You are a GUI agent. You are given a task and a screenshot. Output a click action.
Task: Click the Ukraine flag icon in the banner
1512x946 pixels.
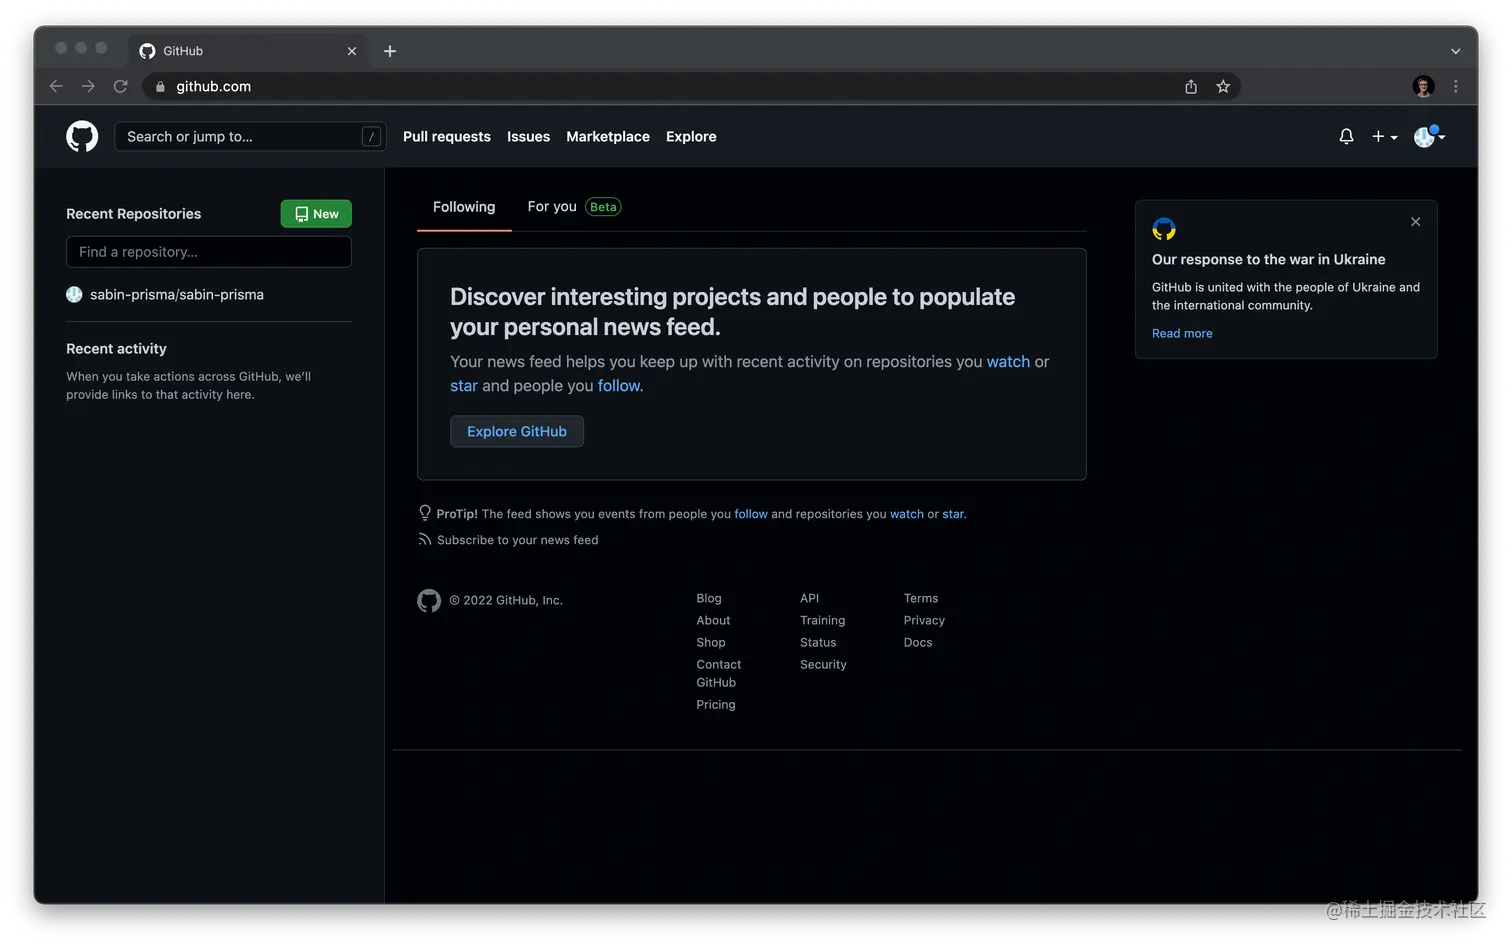click(x=1163, y=228)
